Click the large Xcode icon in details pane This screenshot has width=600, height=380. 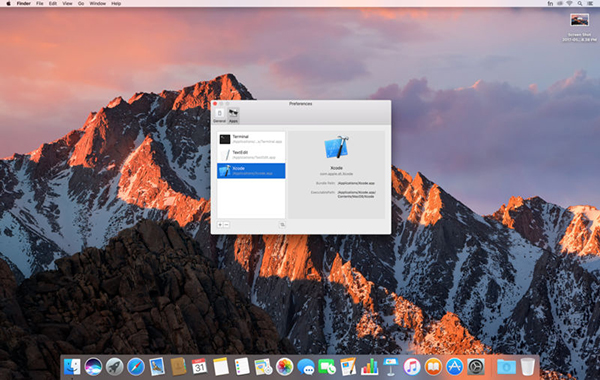[x=336, y=147]
